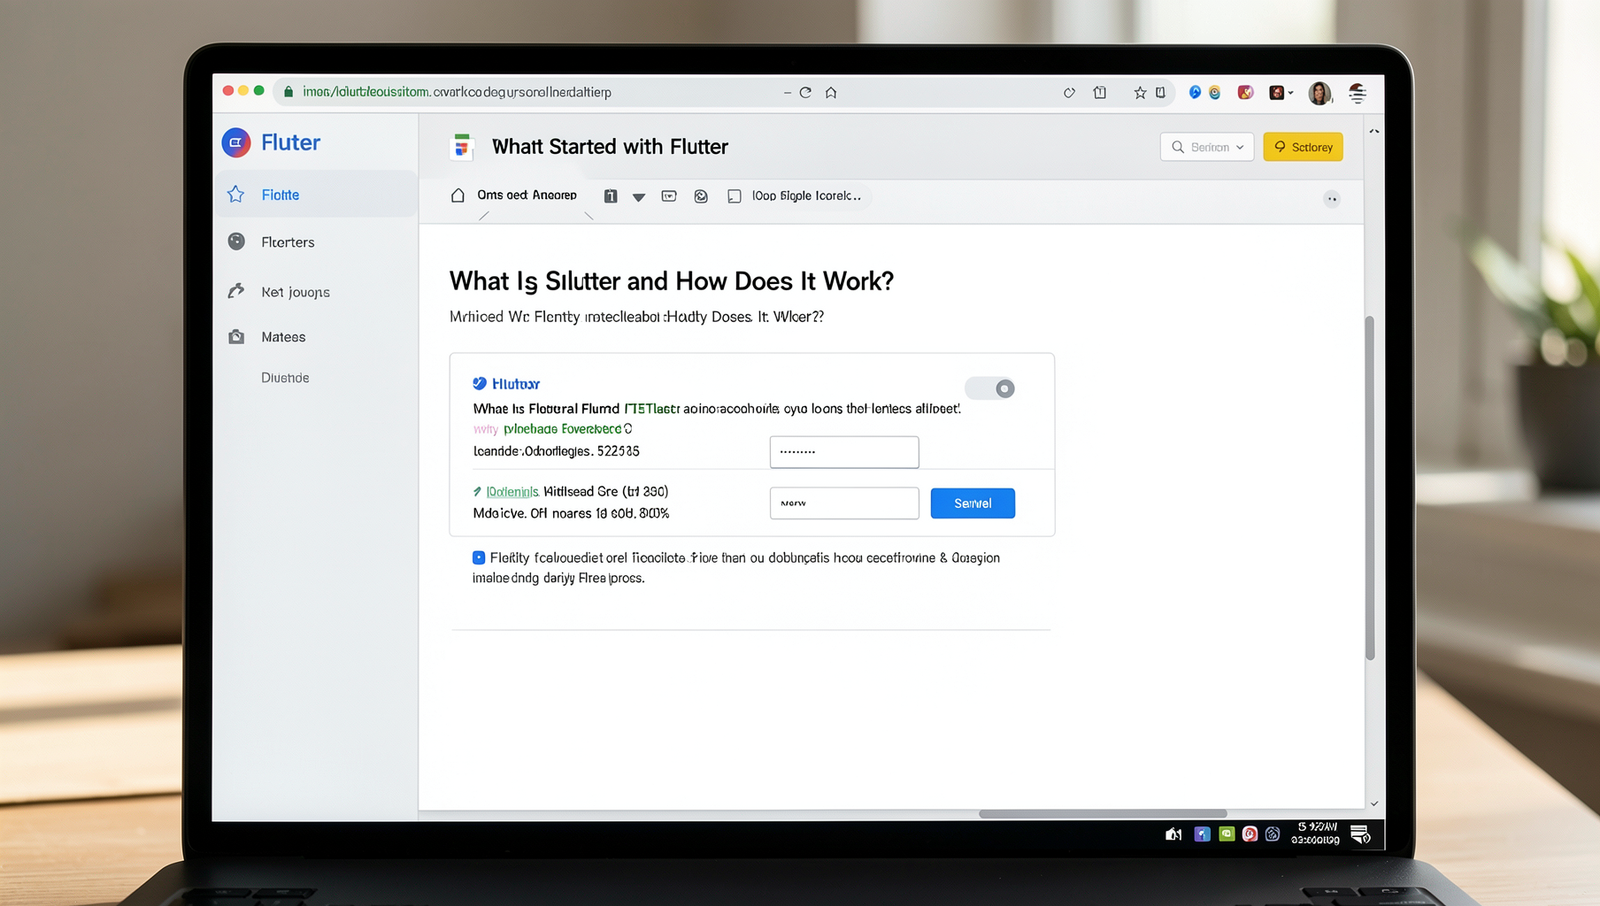Select Diushde in the sidebar
The image size is (1600, 906).
click(285, 378)
